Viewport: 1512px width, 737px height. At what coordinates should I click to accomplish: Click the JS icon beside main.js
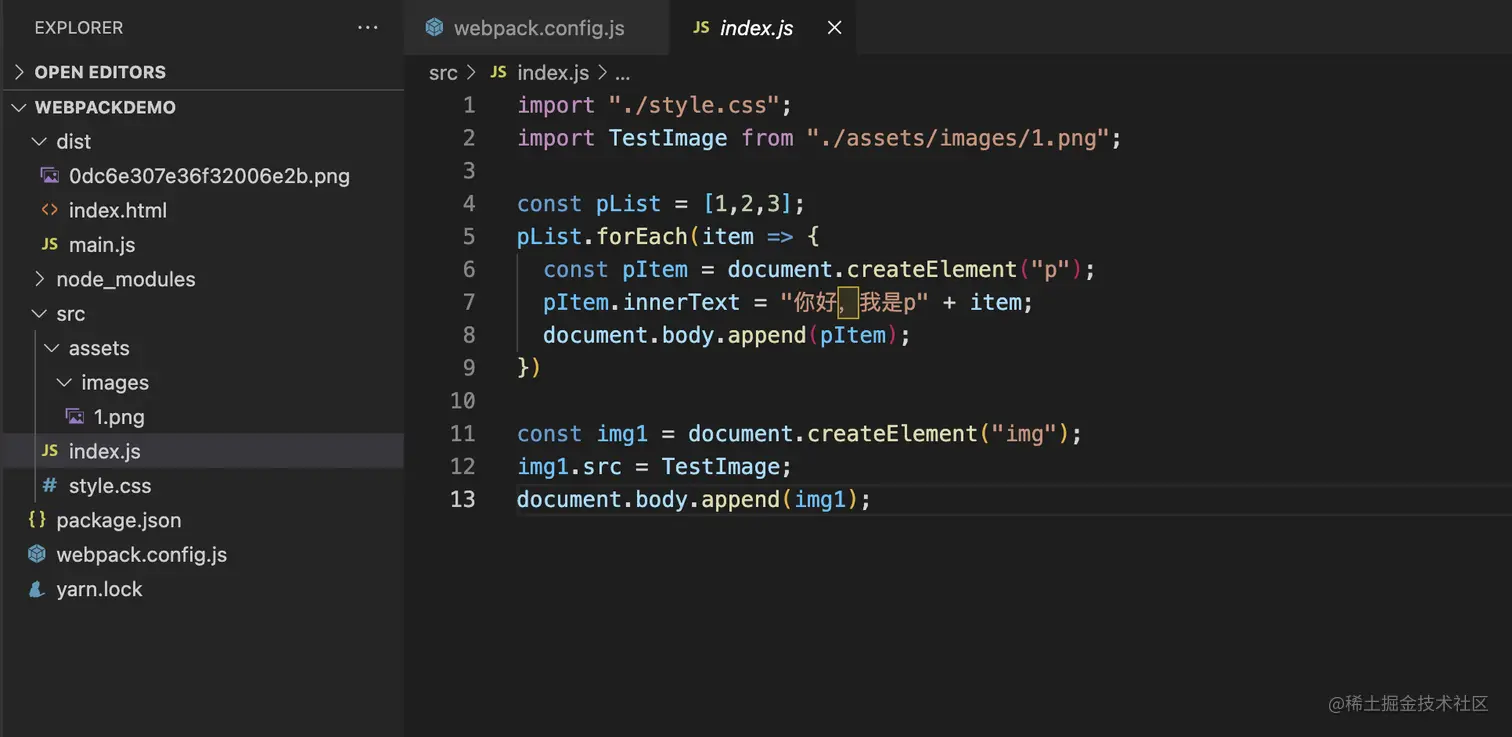coord(49,245)
